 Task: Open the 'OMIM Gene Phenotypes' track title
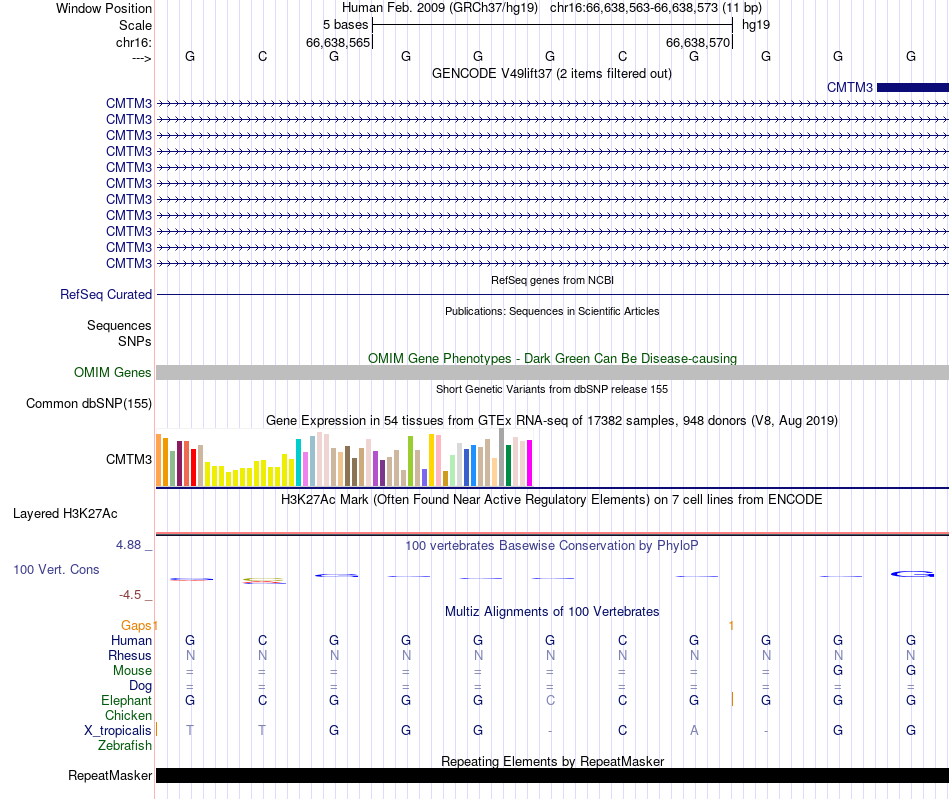click(x=552, y=358)
